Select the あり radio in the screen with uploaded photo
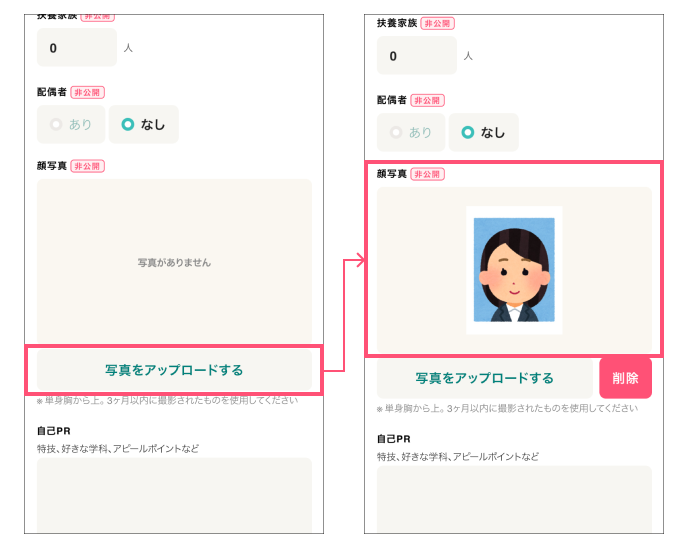The height and width of the screenshot is (548, 686). tap(411, 132)
